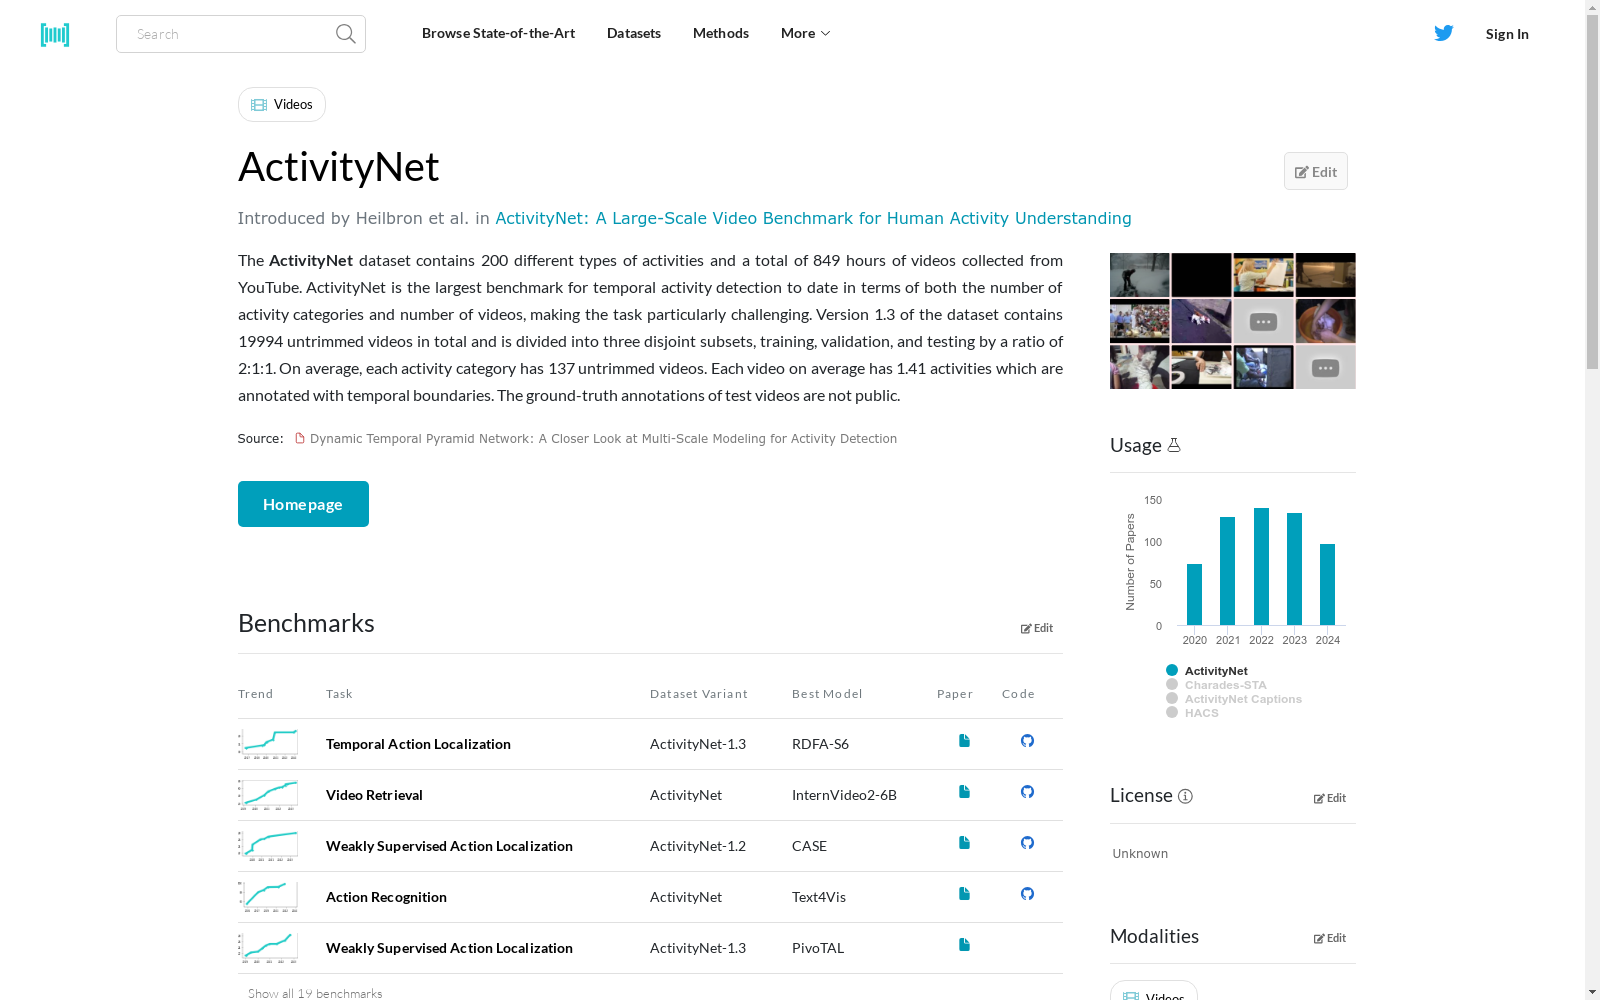1600x1000 pixels.
Task: Open paper icon for Temporal Action Localization row
Action: [964, 741]
